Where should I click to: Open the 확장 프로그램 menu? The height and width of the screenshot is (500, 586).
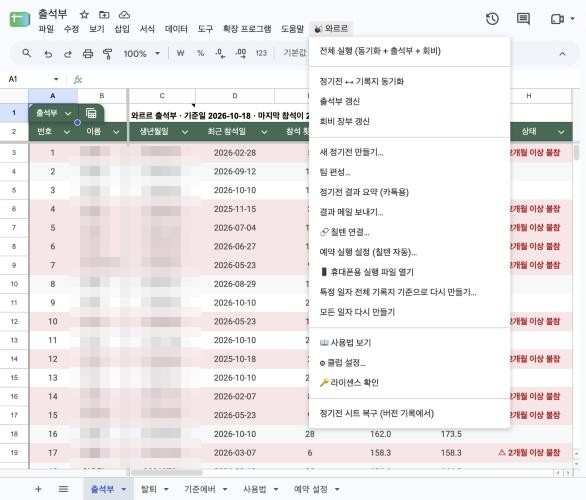(247, 29)
